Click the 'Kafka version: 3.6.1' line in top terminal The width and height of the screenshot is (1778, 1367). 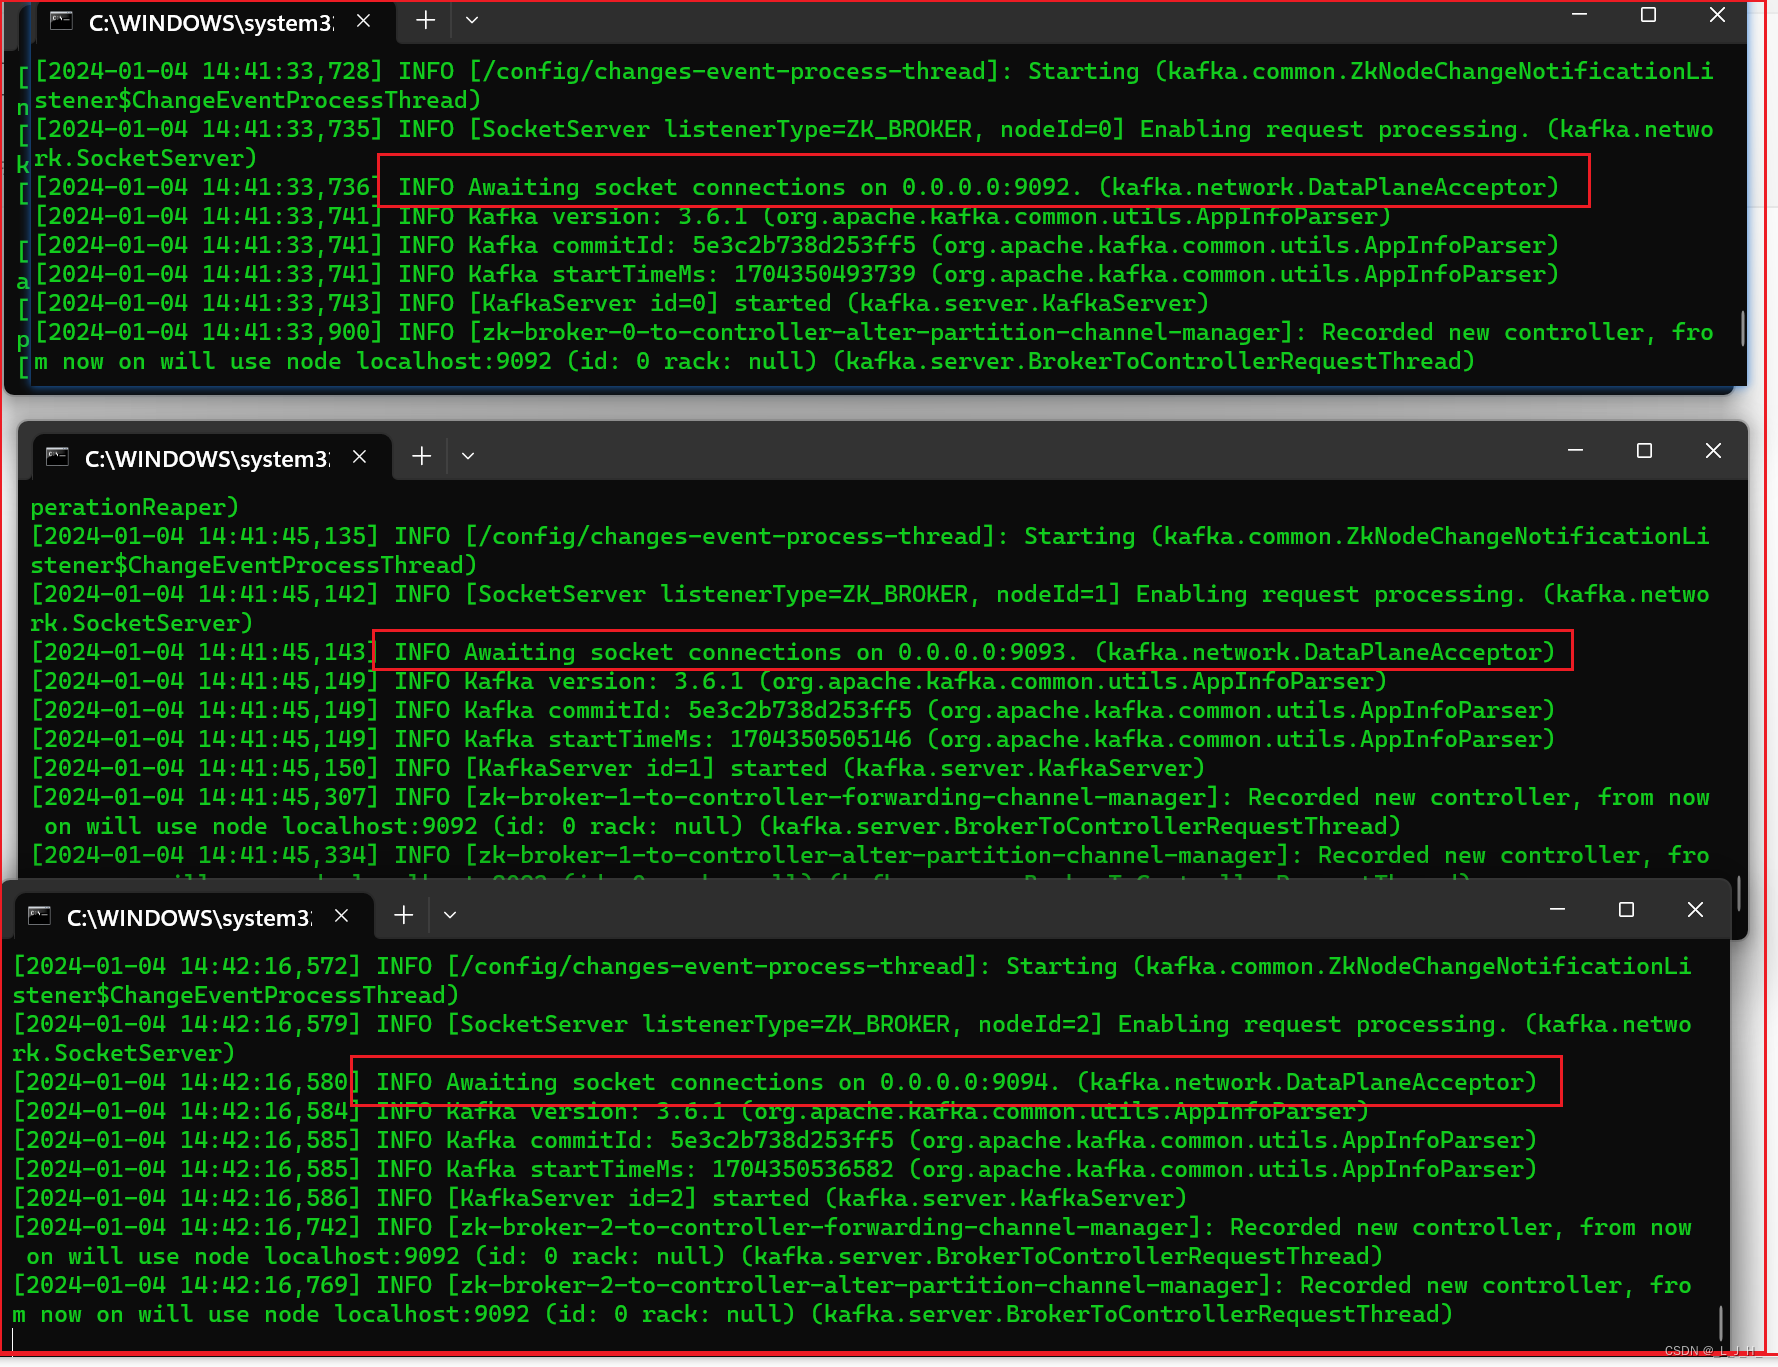click(713, 217)
